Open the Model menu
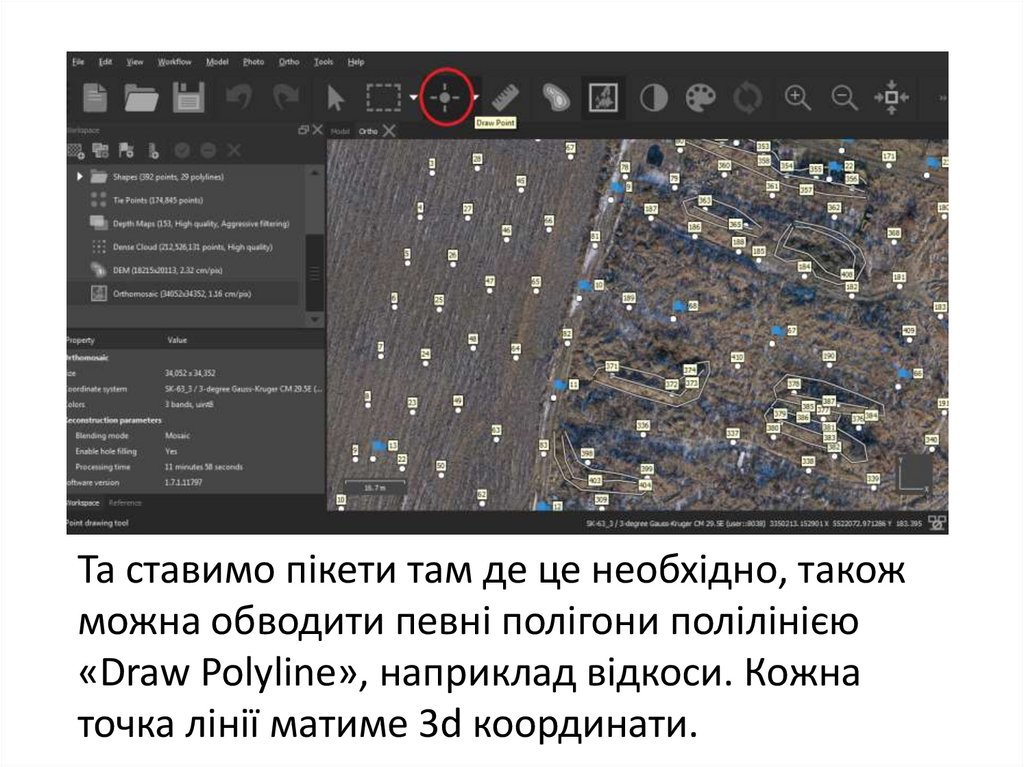 [217, 62]
